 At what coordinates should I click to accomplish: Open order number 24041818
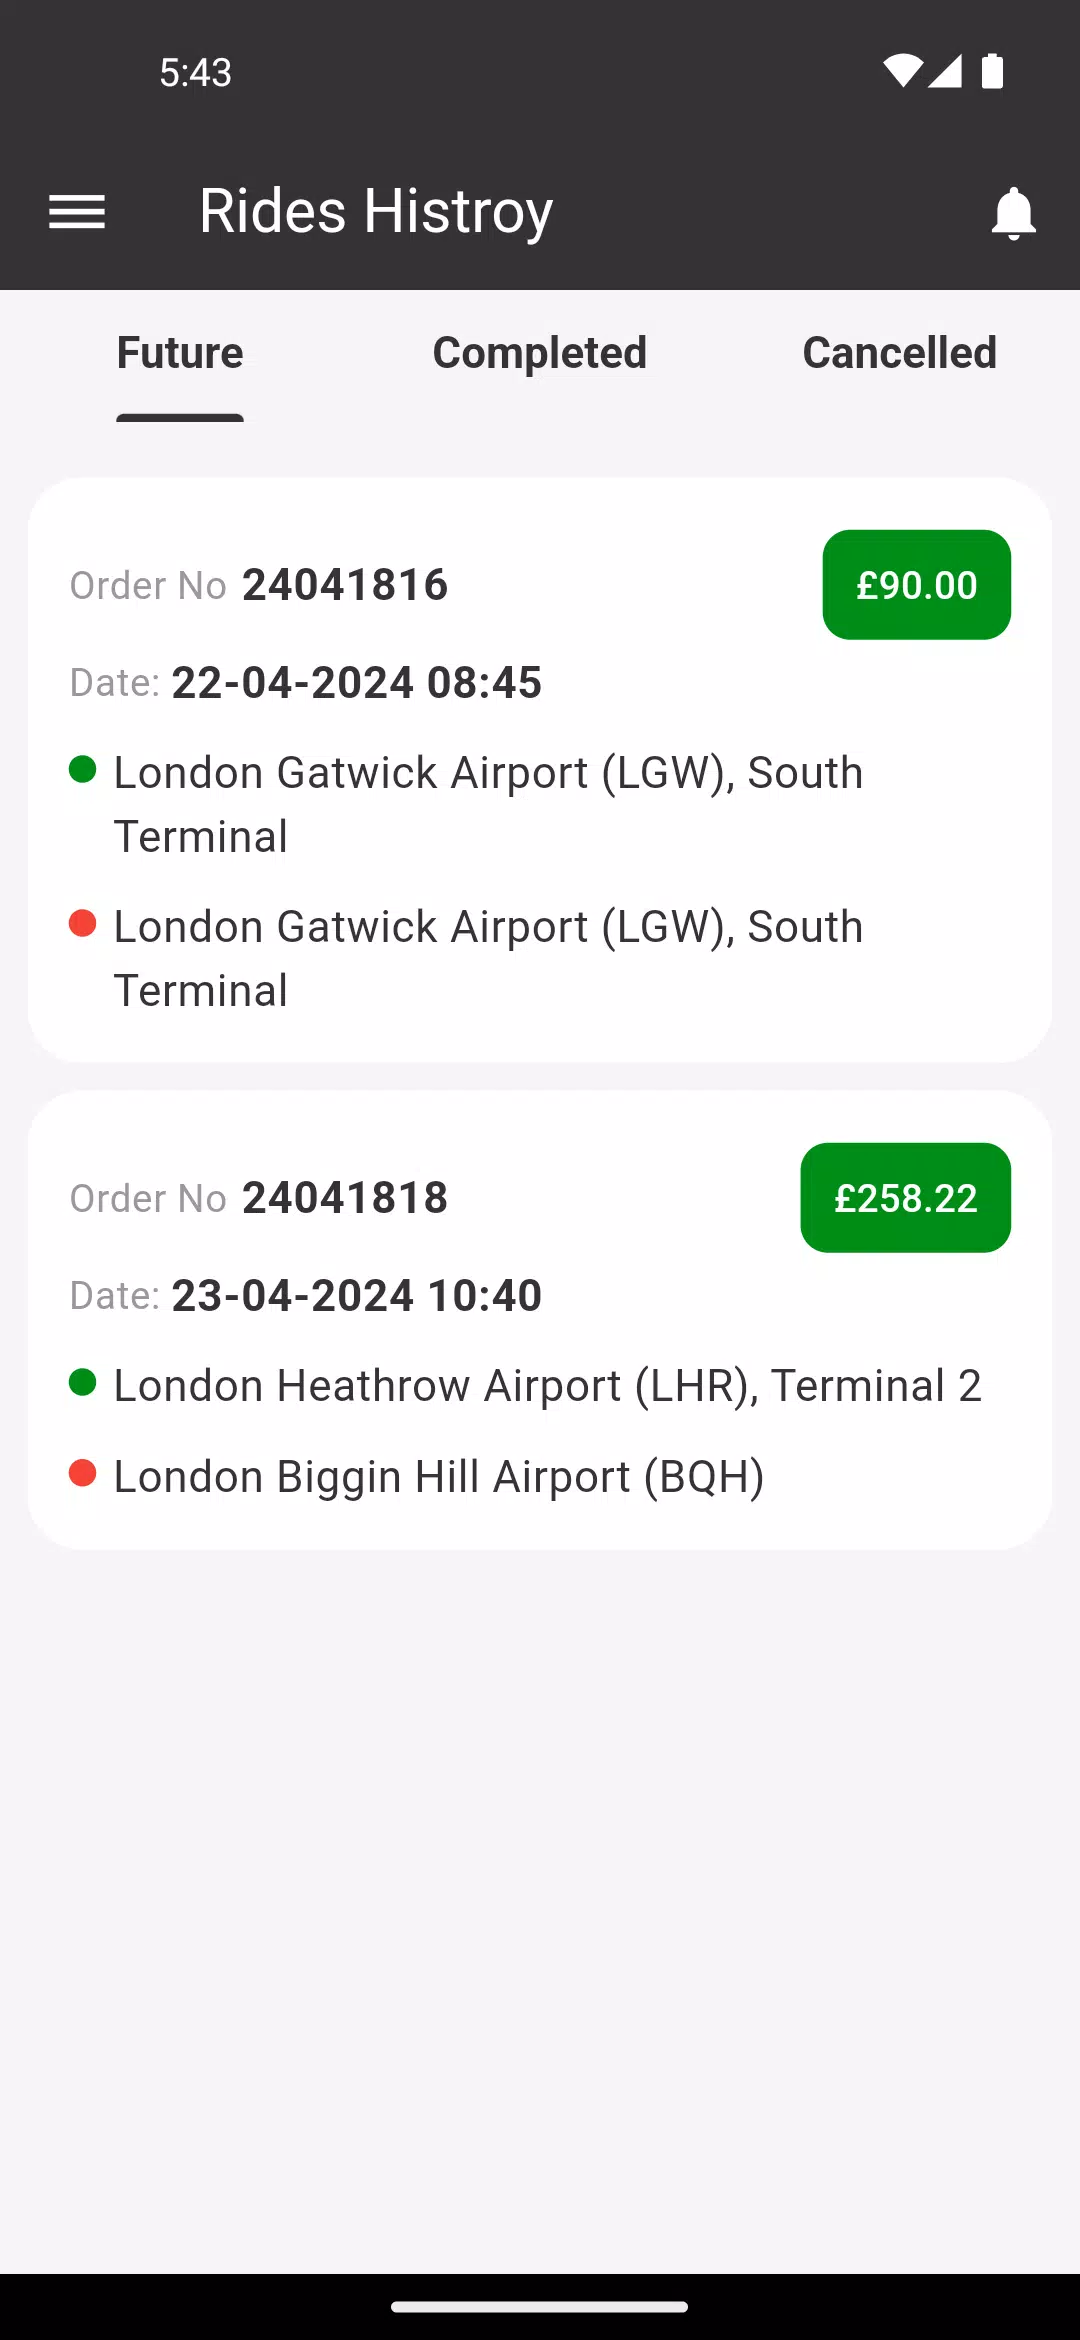coord(344,1198)
